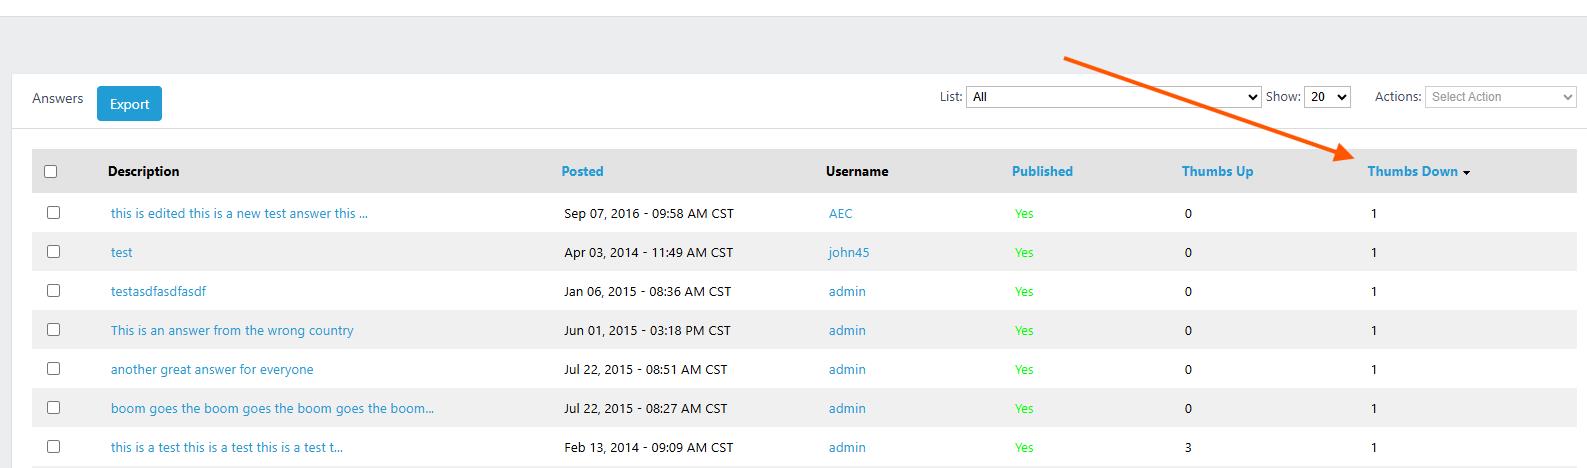Open the Select Action dropdown
1587x468 pixels.
[1500, 97]
